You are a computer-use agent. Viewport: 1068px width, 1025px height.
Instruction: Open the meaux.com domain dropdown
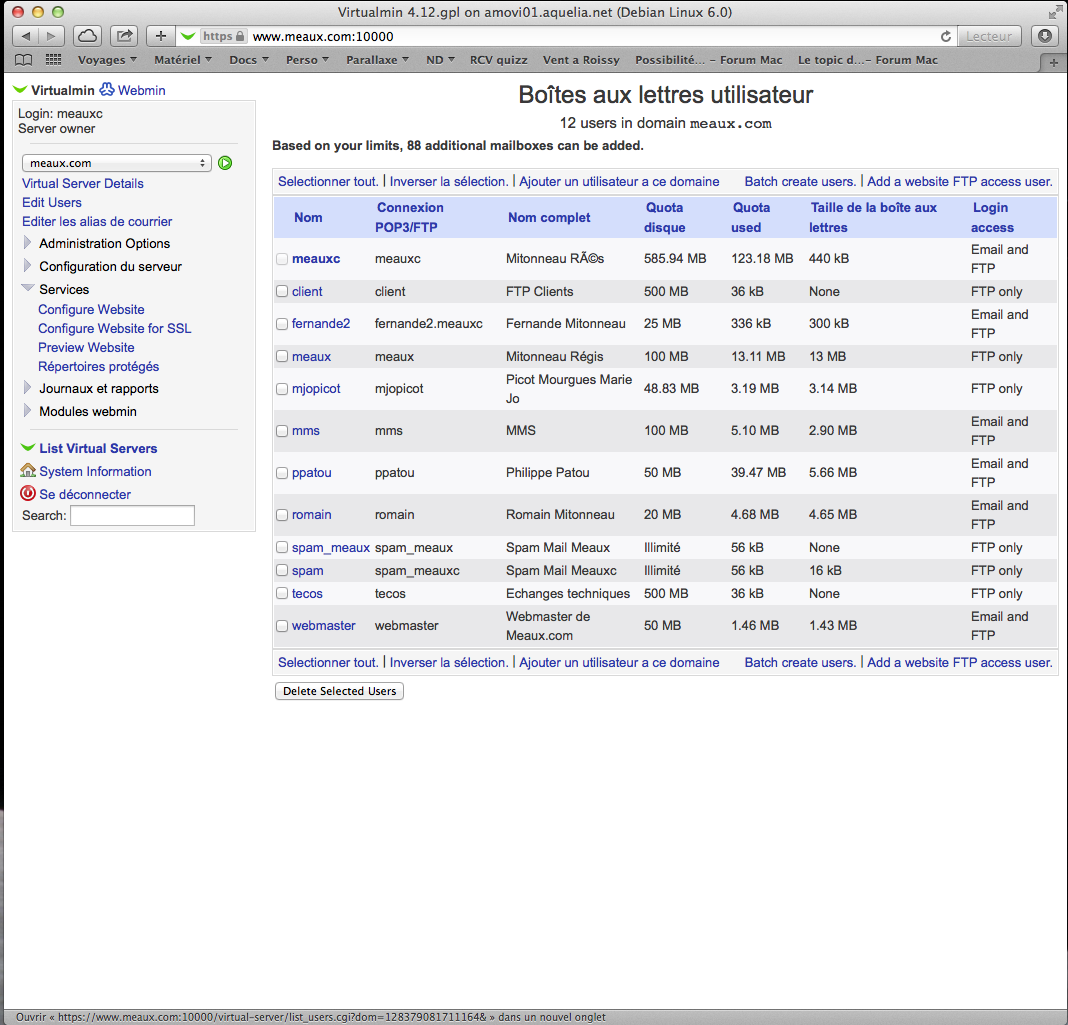116,163
